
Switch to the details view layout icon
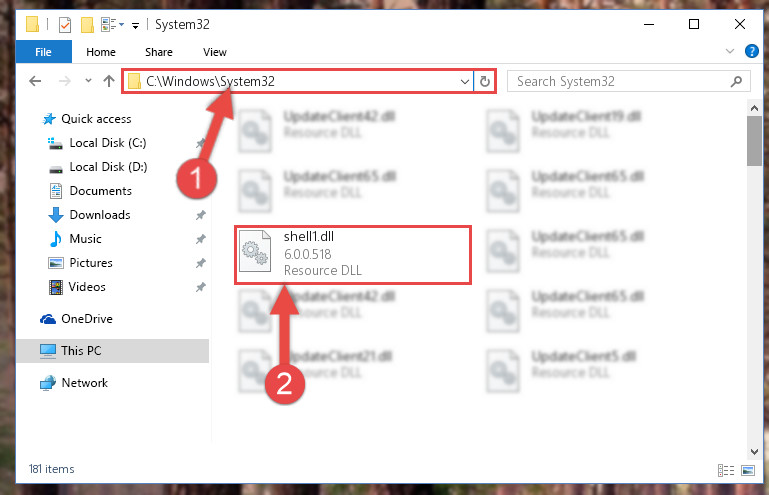(x=725, y=470)
